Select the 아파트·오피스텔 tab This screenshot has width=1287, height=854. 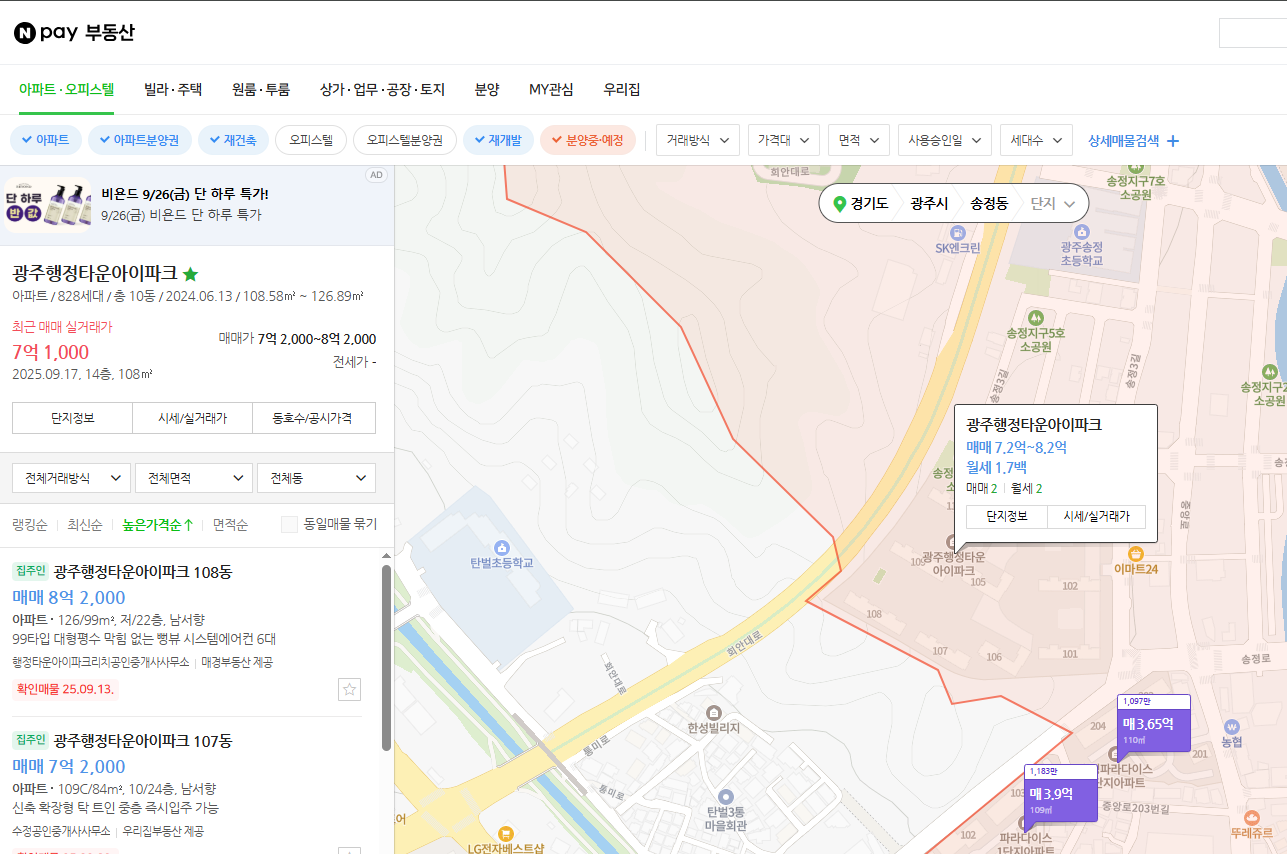coord(66,89)
